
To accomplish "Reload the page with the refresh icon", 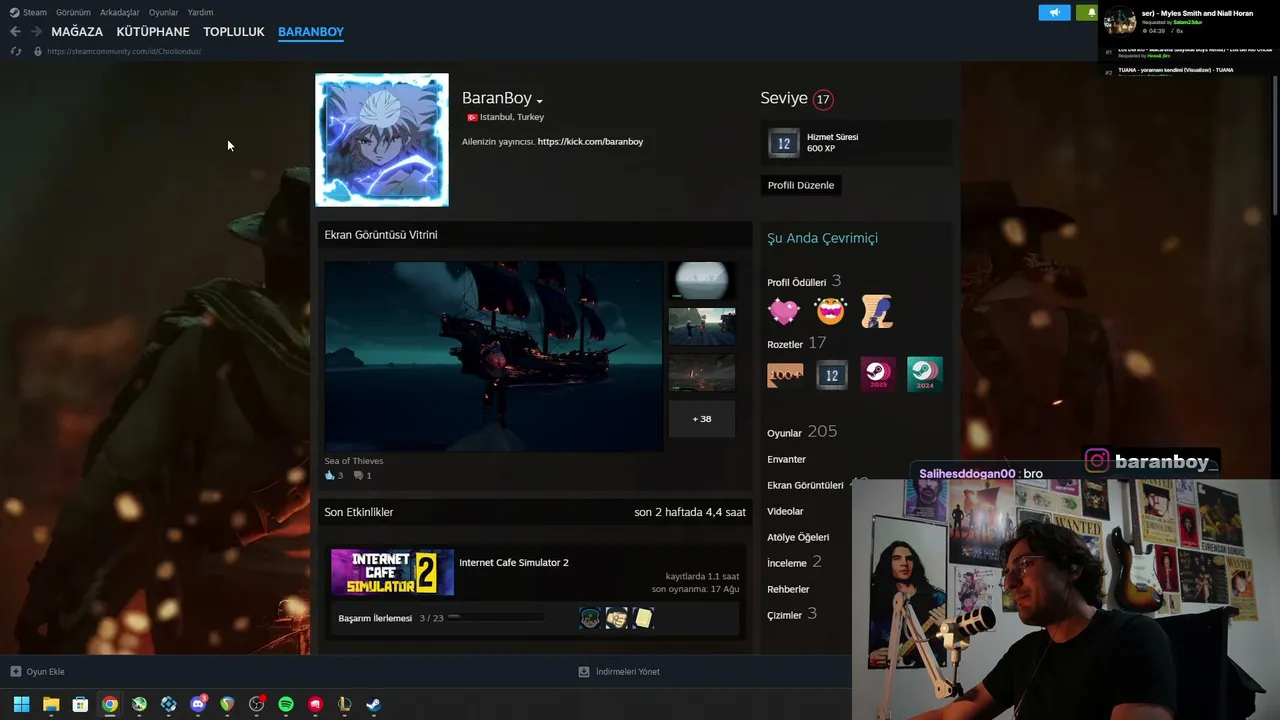I will tap(15, 51).
